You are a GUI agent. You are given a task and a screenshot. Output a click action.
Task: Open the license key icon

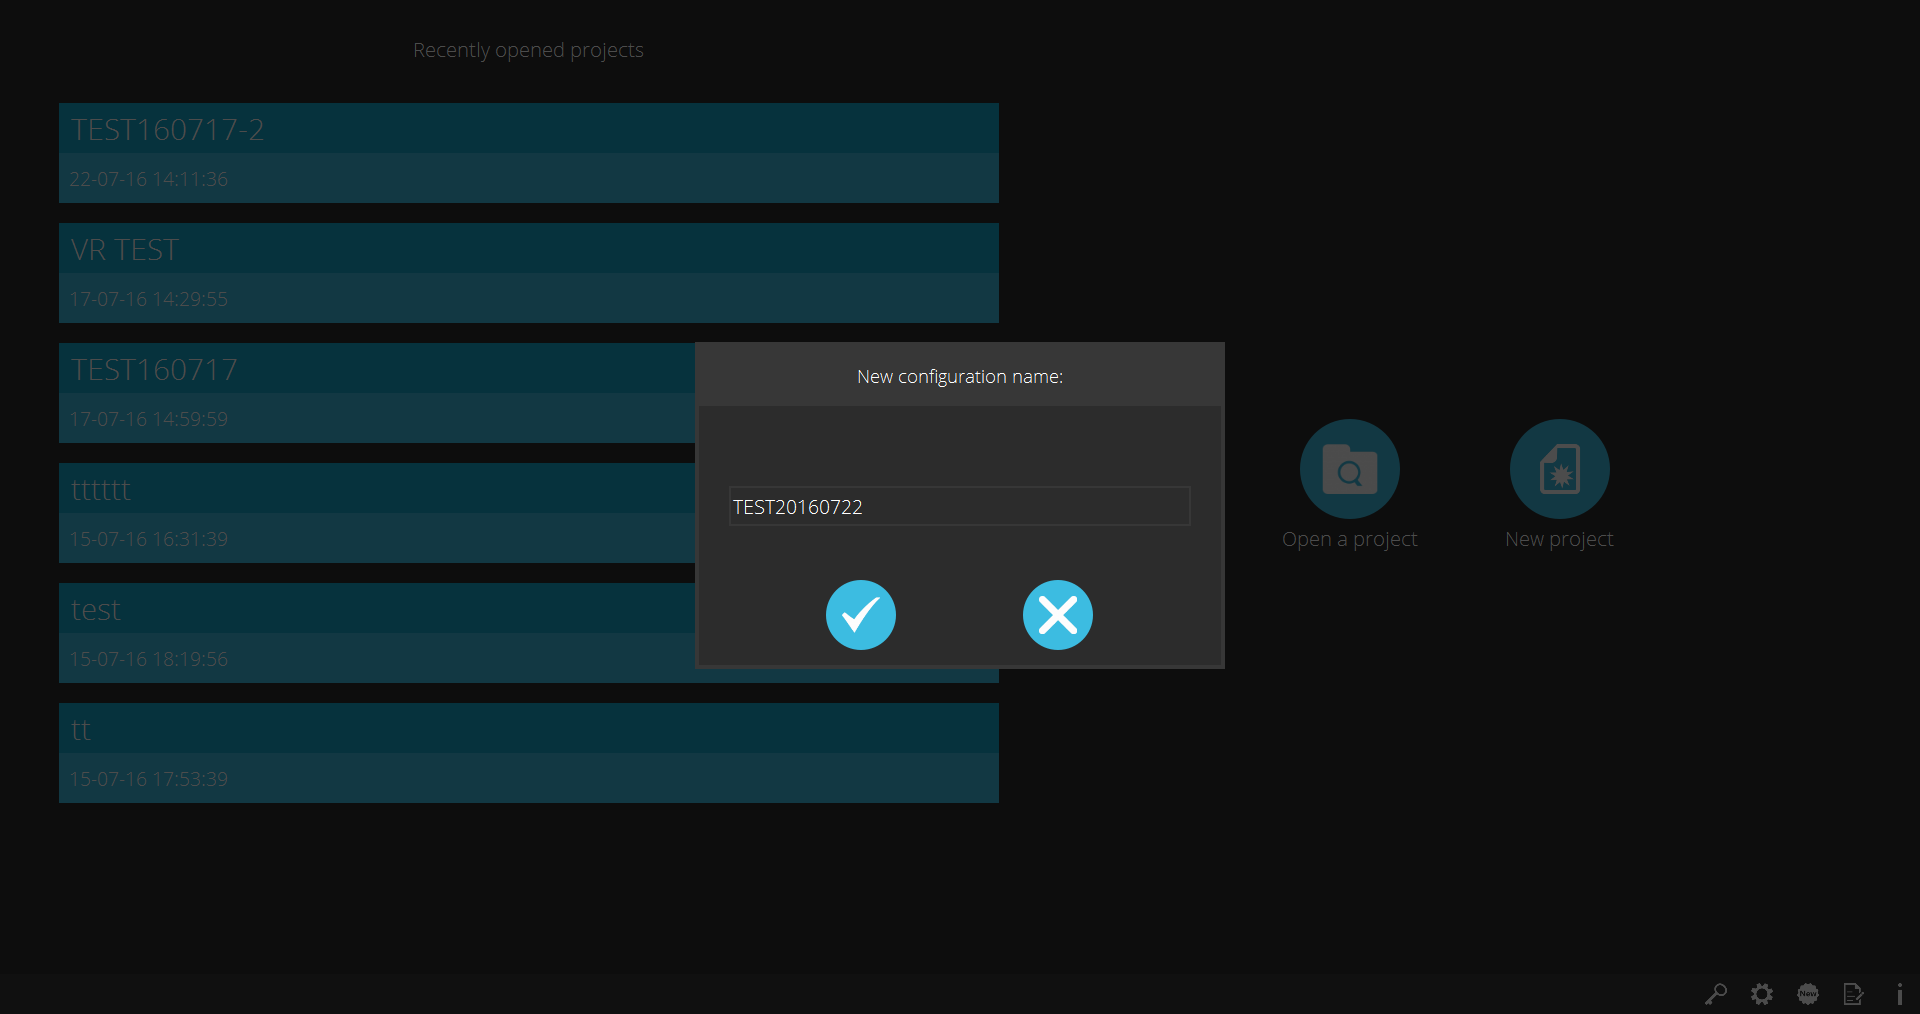pos(1716,993)
